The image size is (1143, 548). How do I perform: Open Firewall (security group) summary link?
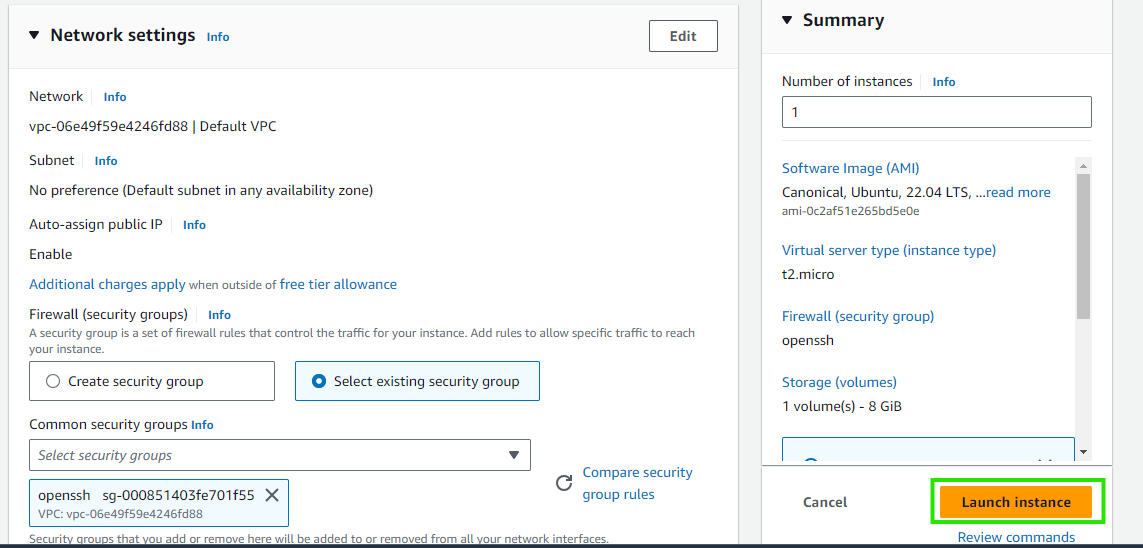[x=858, y=316]
